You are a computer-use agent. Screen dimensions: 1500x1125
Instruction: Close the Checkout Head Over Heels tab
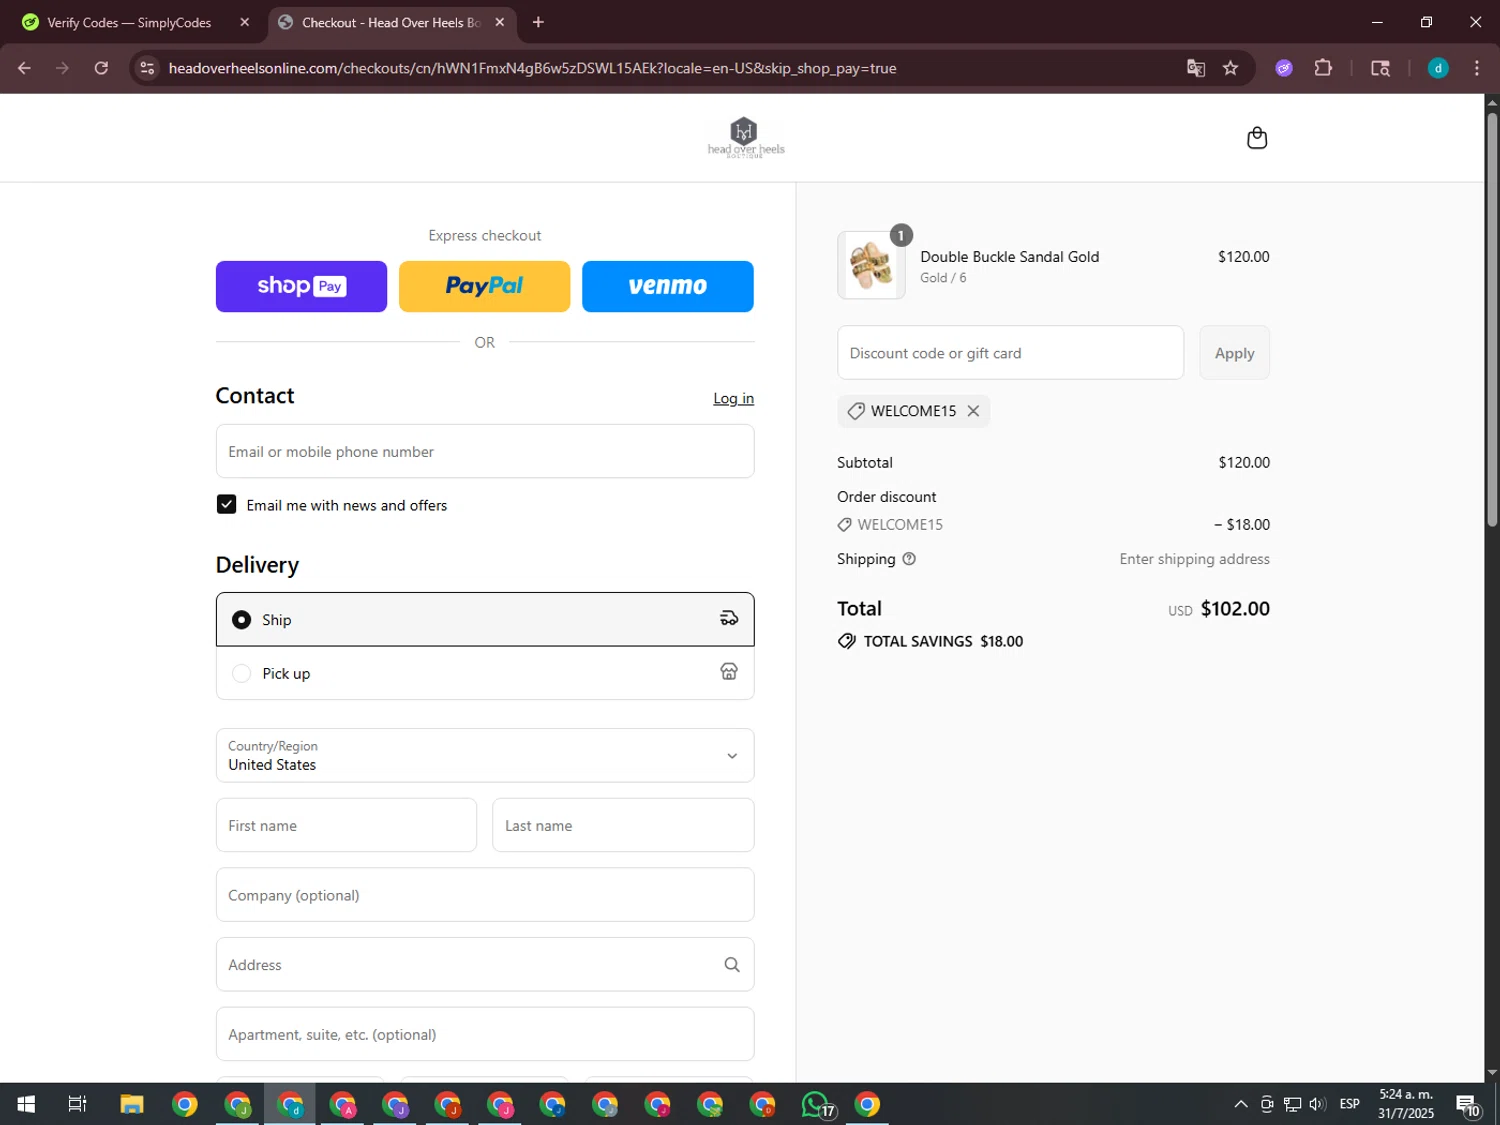point(500,22)
